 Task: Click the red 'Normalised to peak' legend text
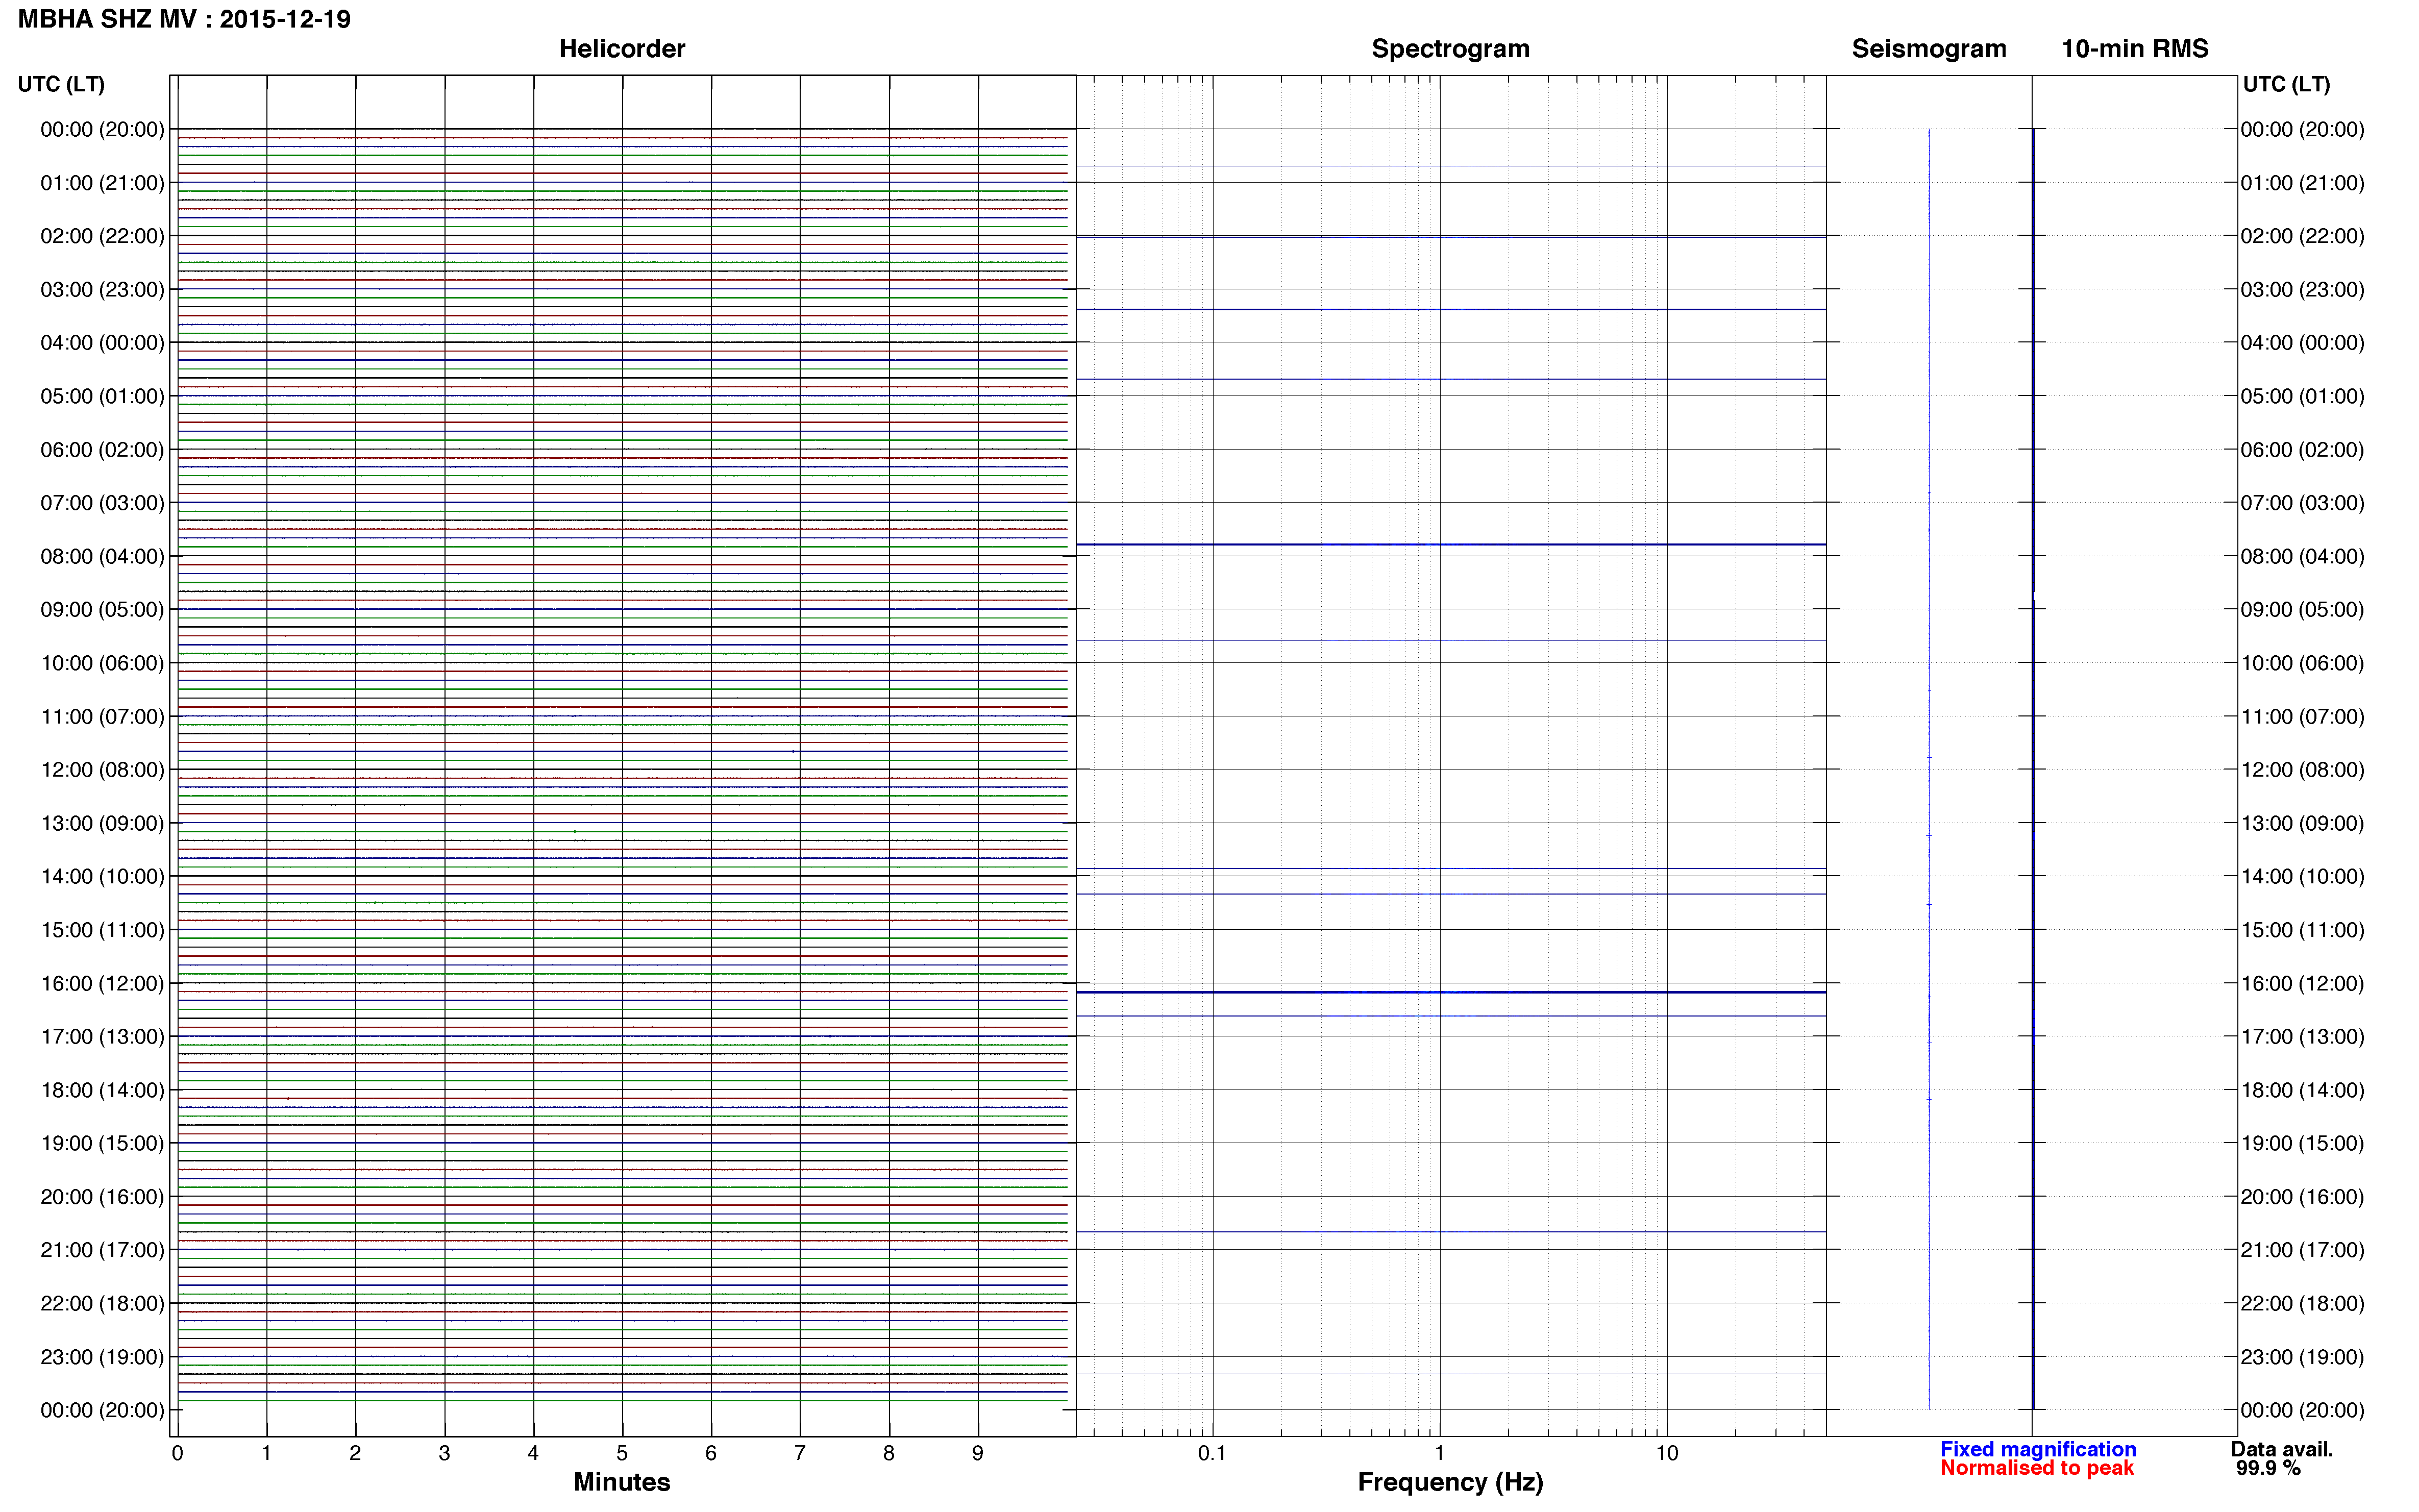2037,1468
